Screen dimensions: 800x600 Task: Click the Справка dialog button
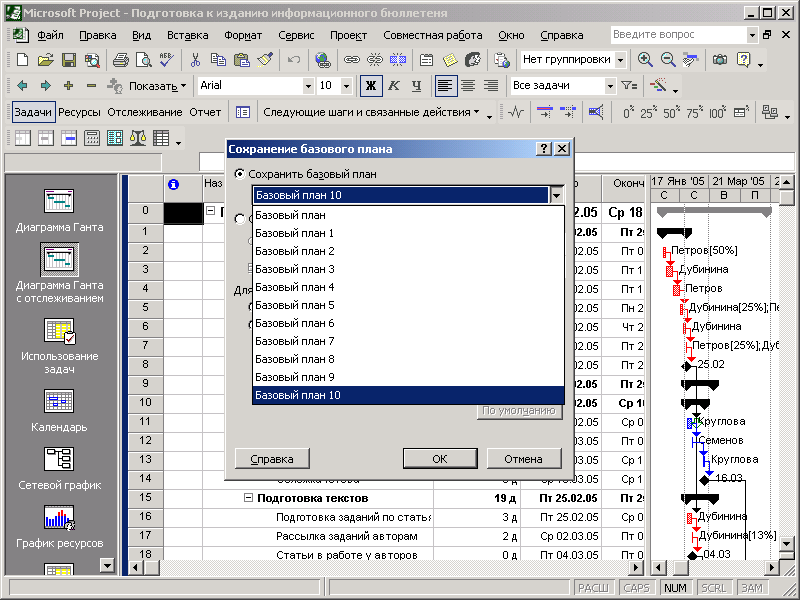click(272, 459)
